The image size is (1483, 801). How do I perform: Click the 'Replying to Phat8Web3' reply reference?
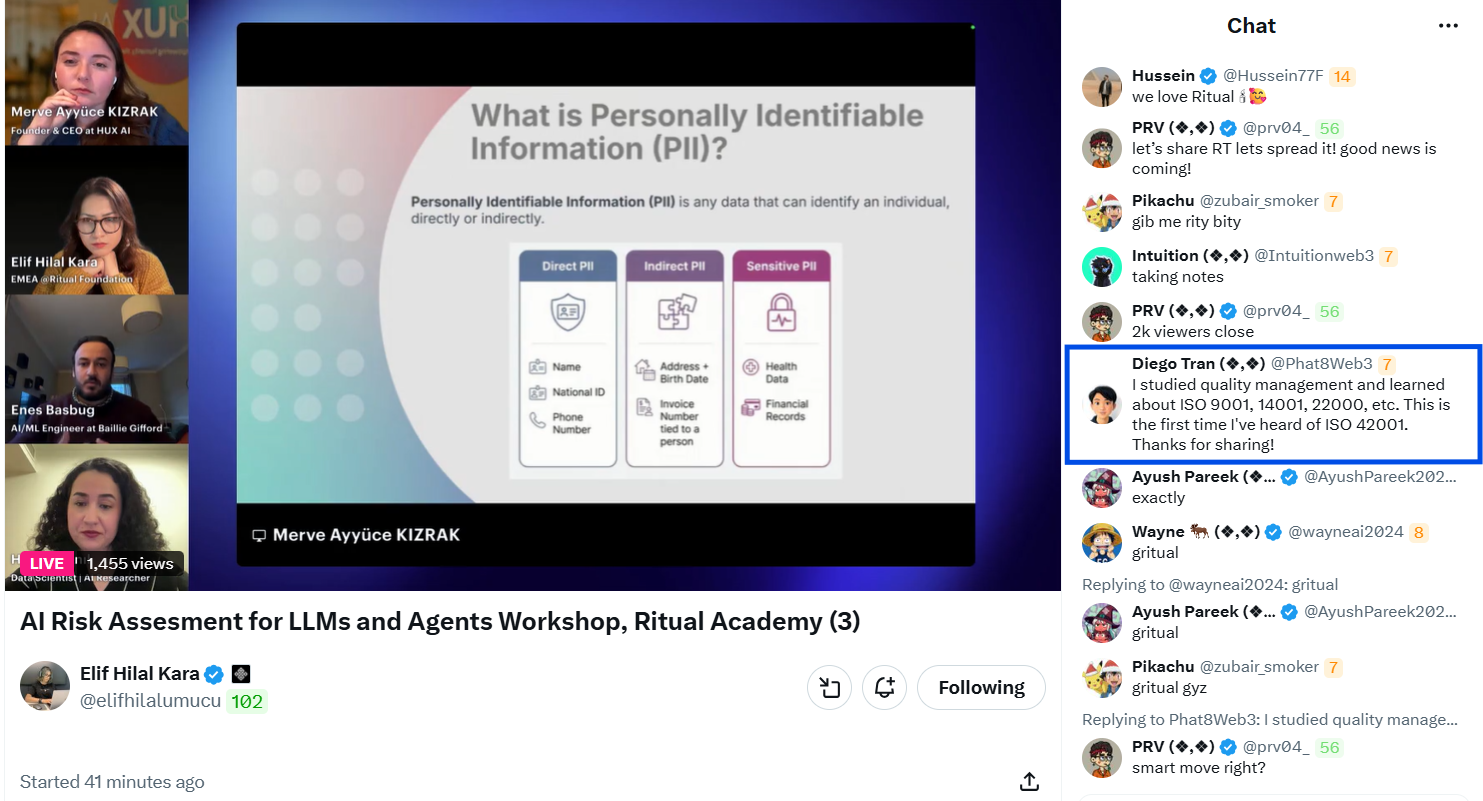coord(1269,720)
